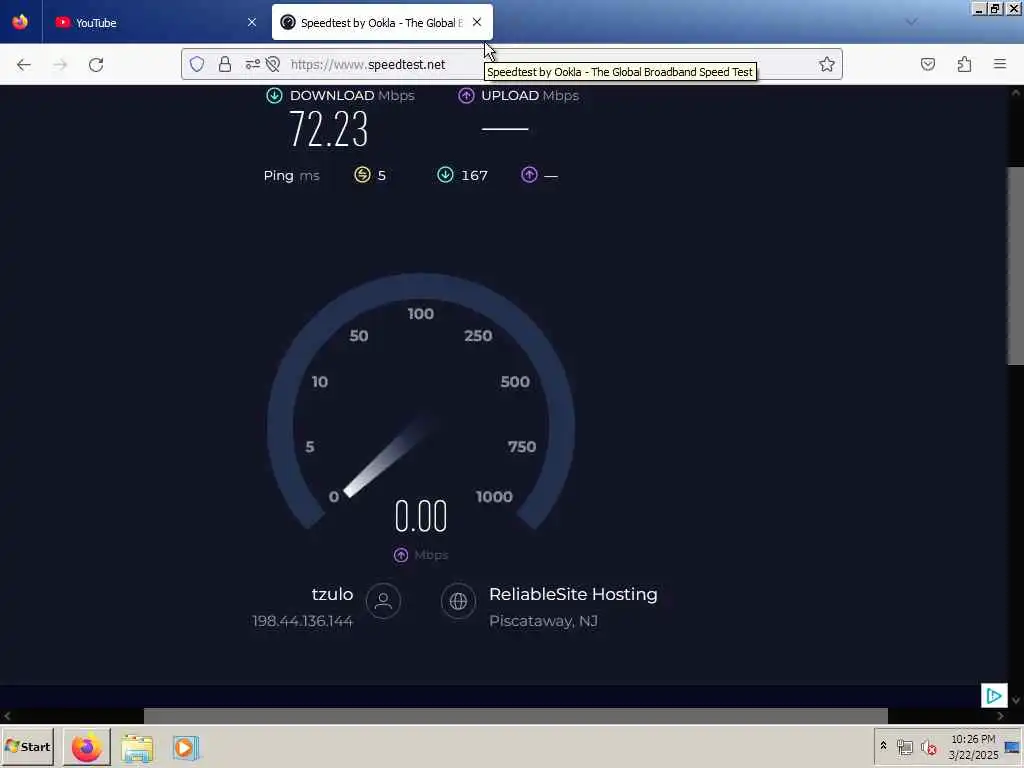Open the list all tabs dropdown

click(912, 22)
